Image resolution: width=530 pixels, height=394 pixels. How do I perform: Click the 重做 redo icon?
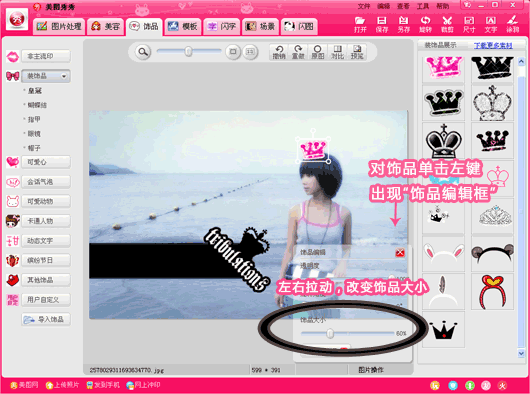coord(298,52)
